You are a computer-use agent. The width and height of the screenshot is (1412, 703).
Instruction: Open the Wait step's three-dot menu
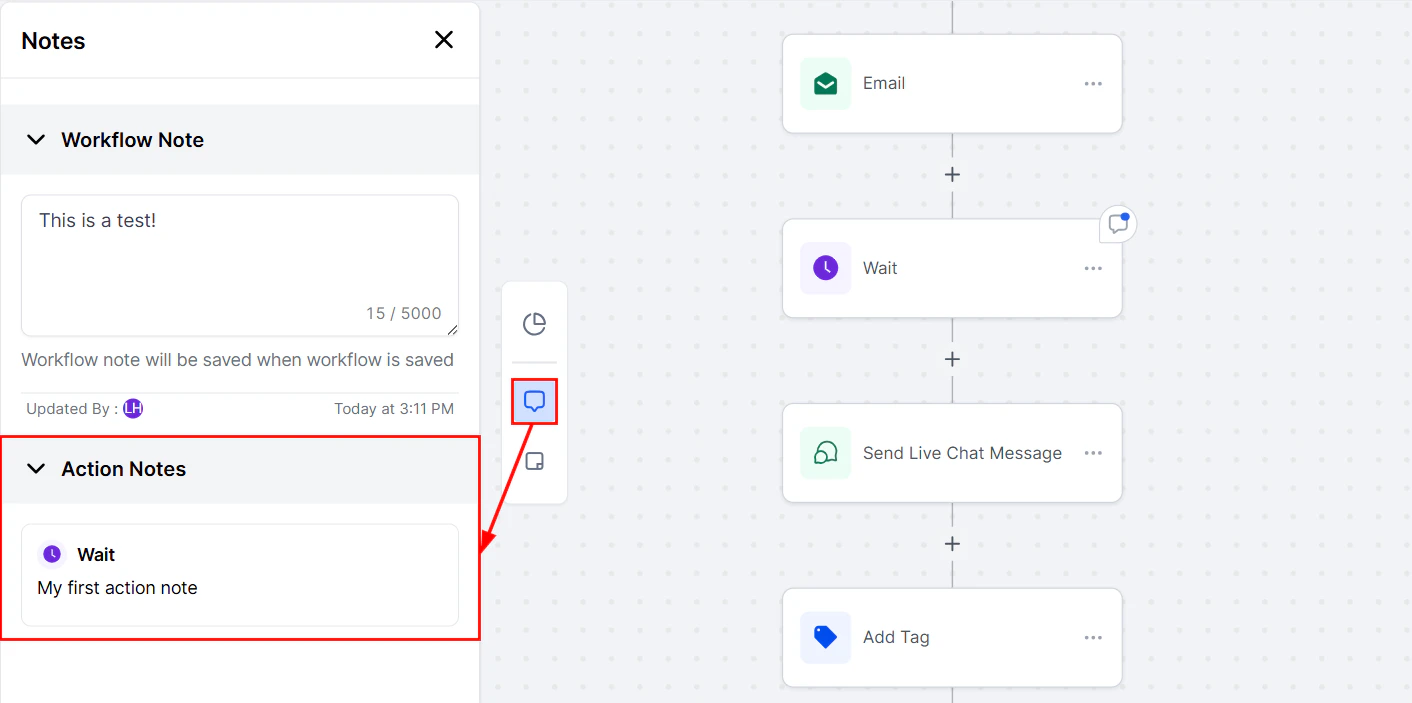click(1092, 267)
